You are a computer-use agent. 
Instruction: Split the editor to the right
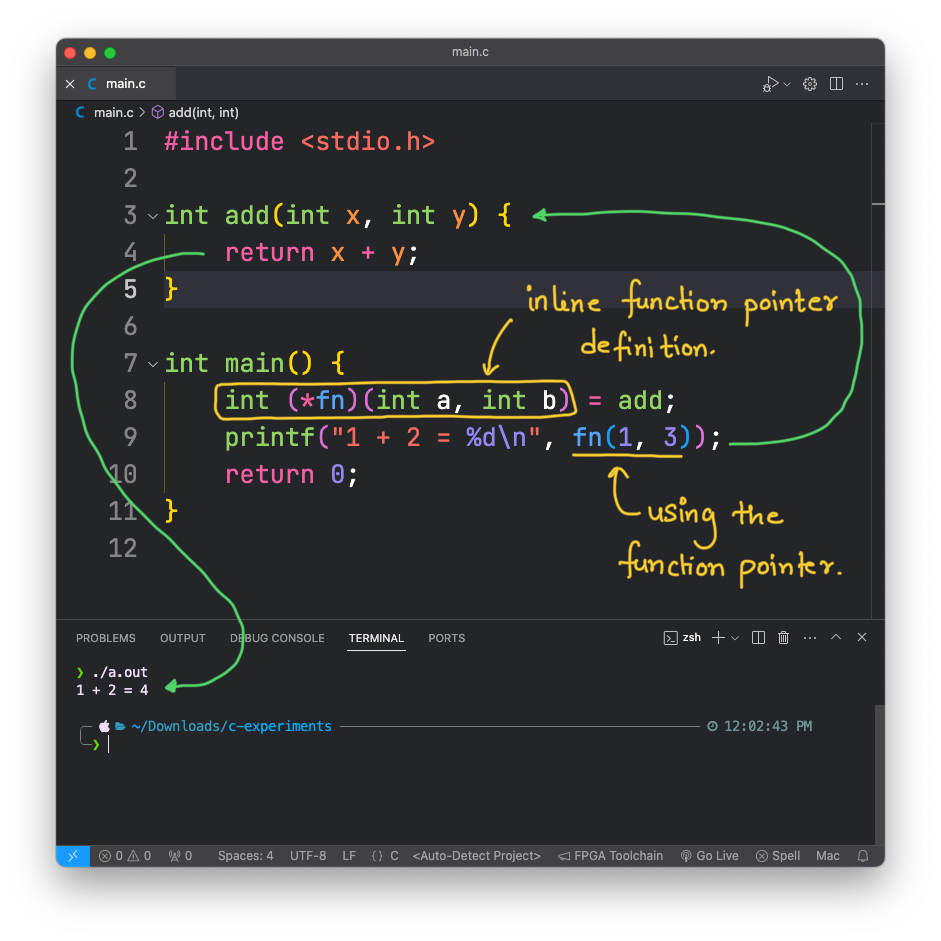click(837, 84)
